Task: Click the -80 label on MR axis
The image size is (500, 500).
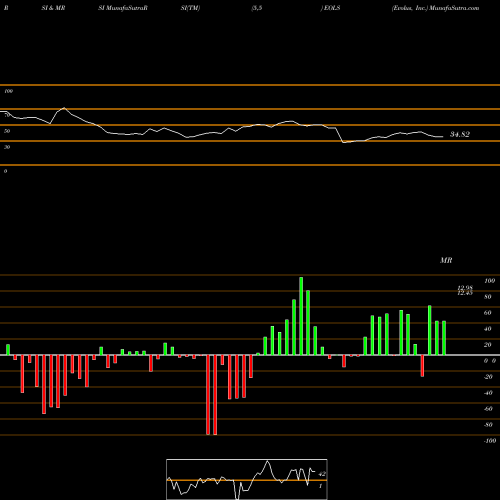Action: click(x=488, y=425)
